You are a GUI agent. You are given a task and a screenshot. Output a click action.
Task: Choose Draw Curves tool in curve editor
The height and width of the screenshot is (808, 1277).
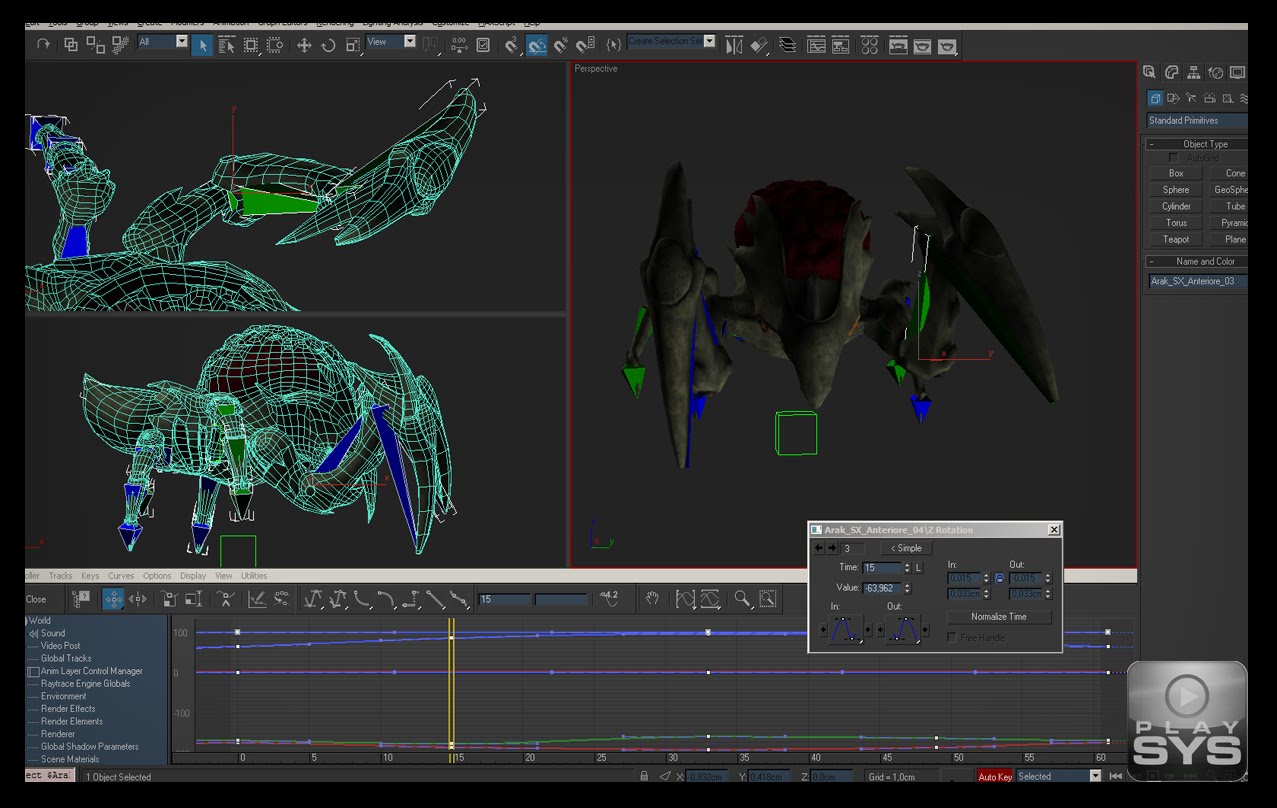[x=257, y=598]
